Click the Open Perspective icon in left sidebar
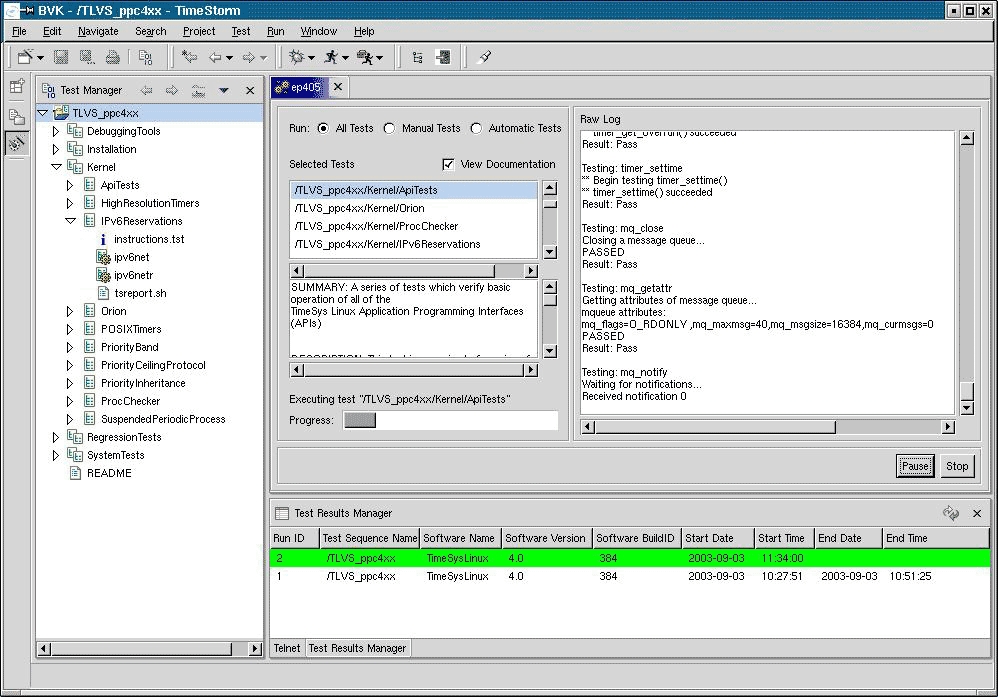 pyautogui.click(x=16, y=87)
